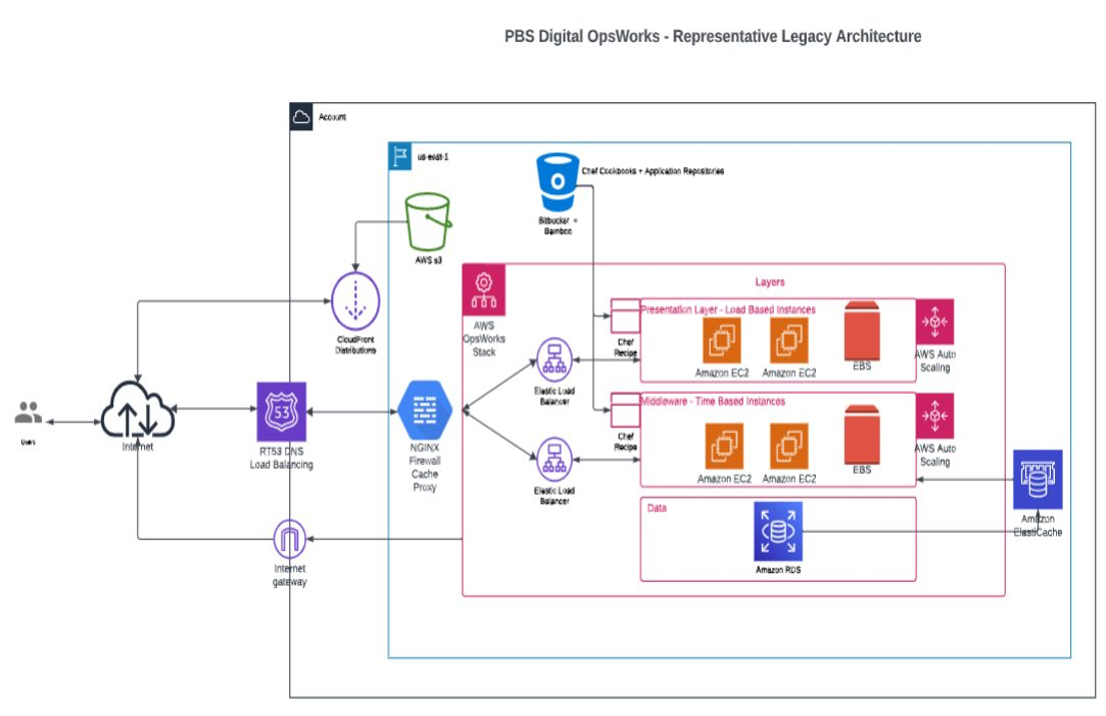
Task: Click the upper Elastic Load Balancer icon
Action: point(553,360)
